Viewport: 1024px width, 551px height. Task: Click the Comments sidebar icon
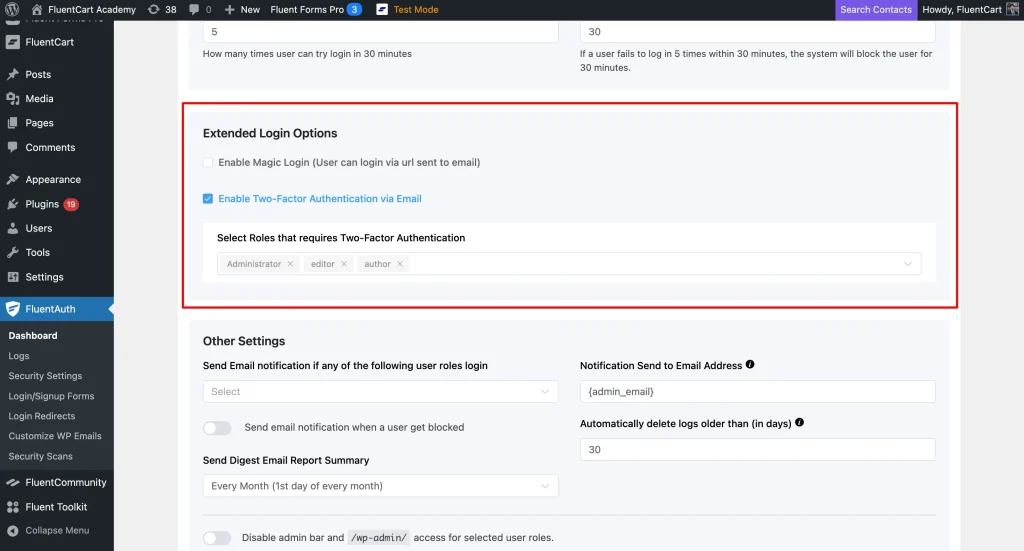tap(12, 147)
